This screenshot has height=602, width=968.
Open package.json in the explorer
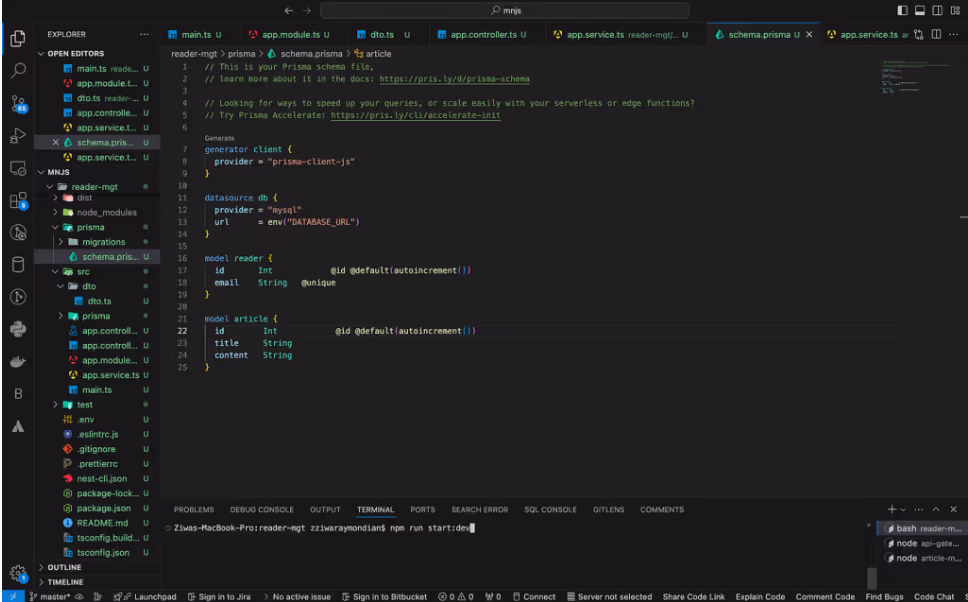click(103, 508)
